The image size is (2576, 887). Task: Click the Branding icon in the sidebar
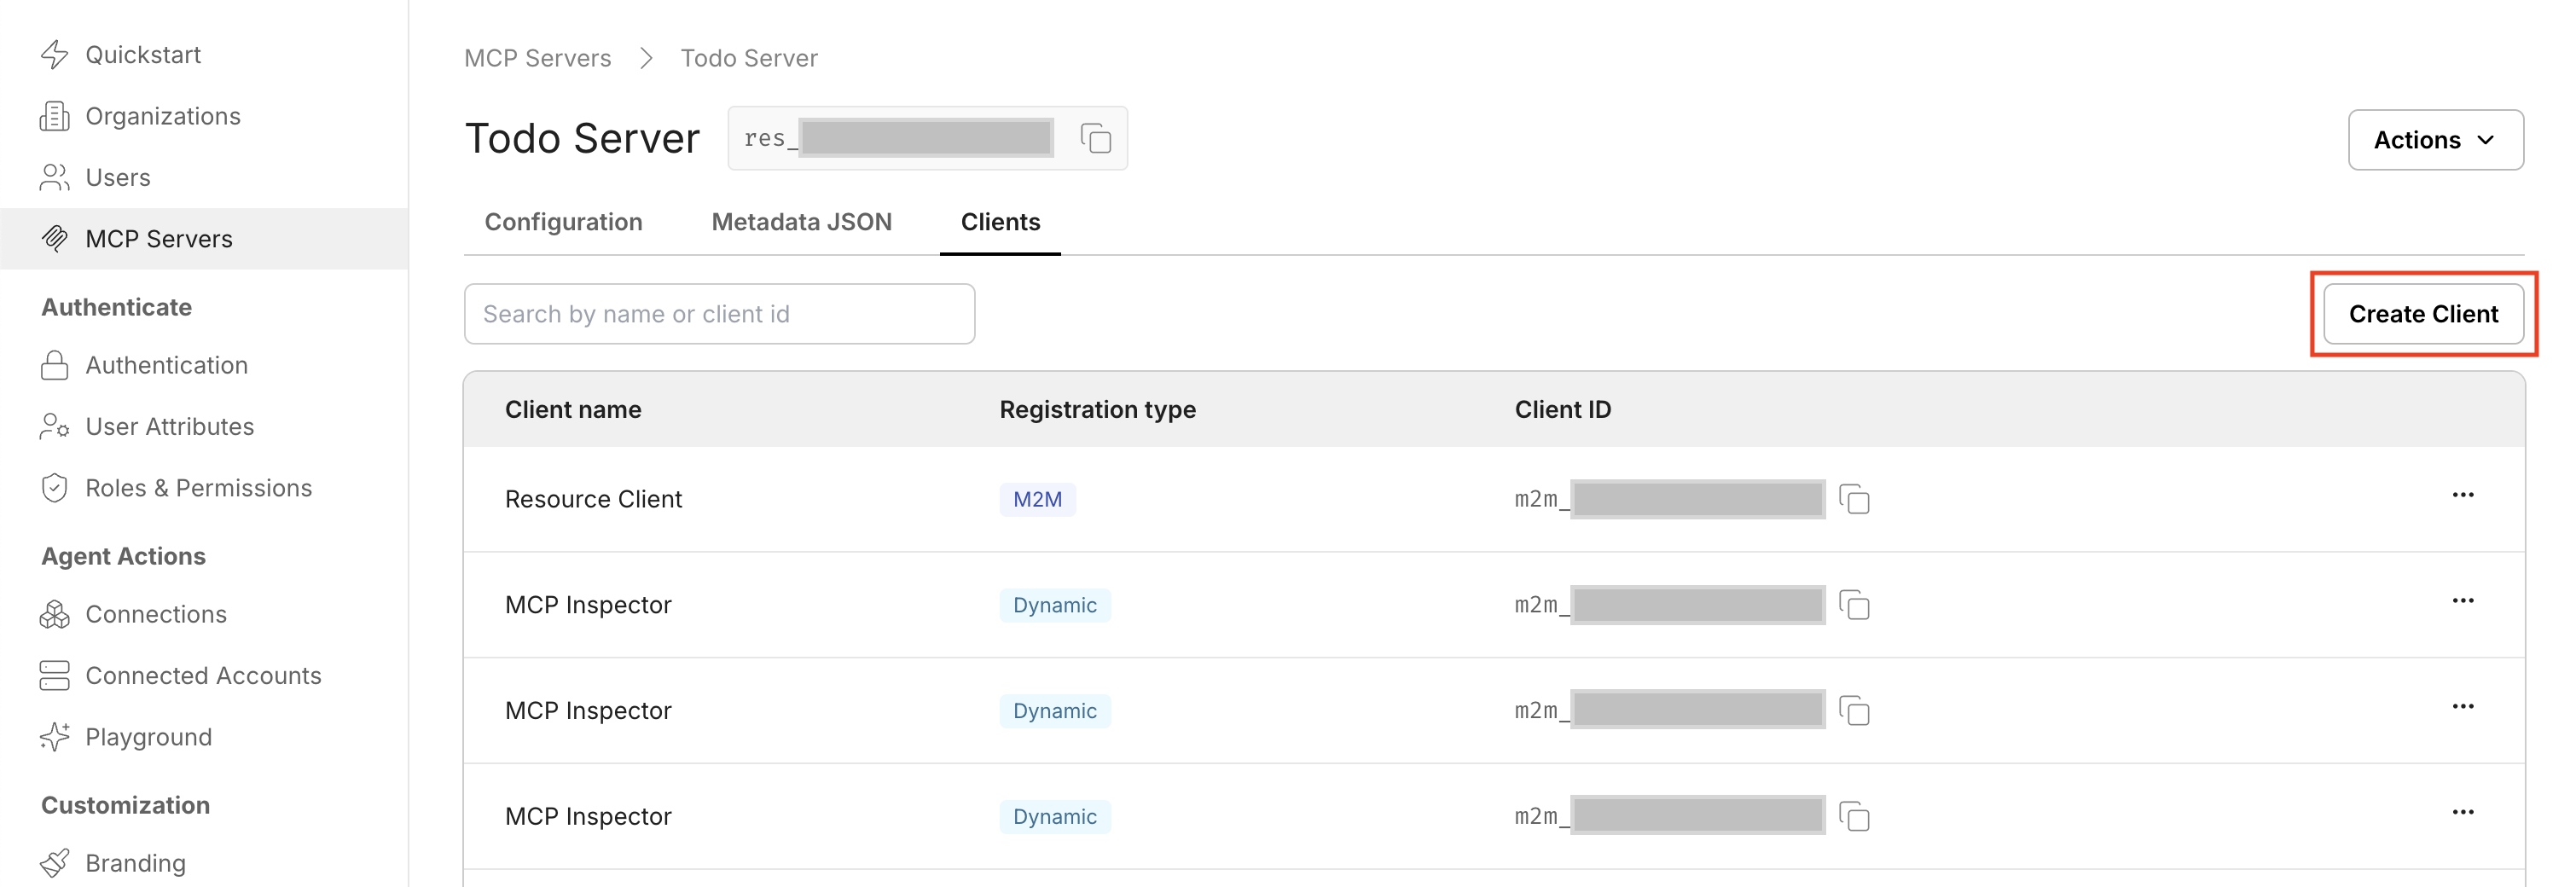click(x=56, y=862)
